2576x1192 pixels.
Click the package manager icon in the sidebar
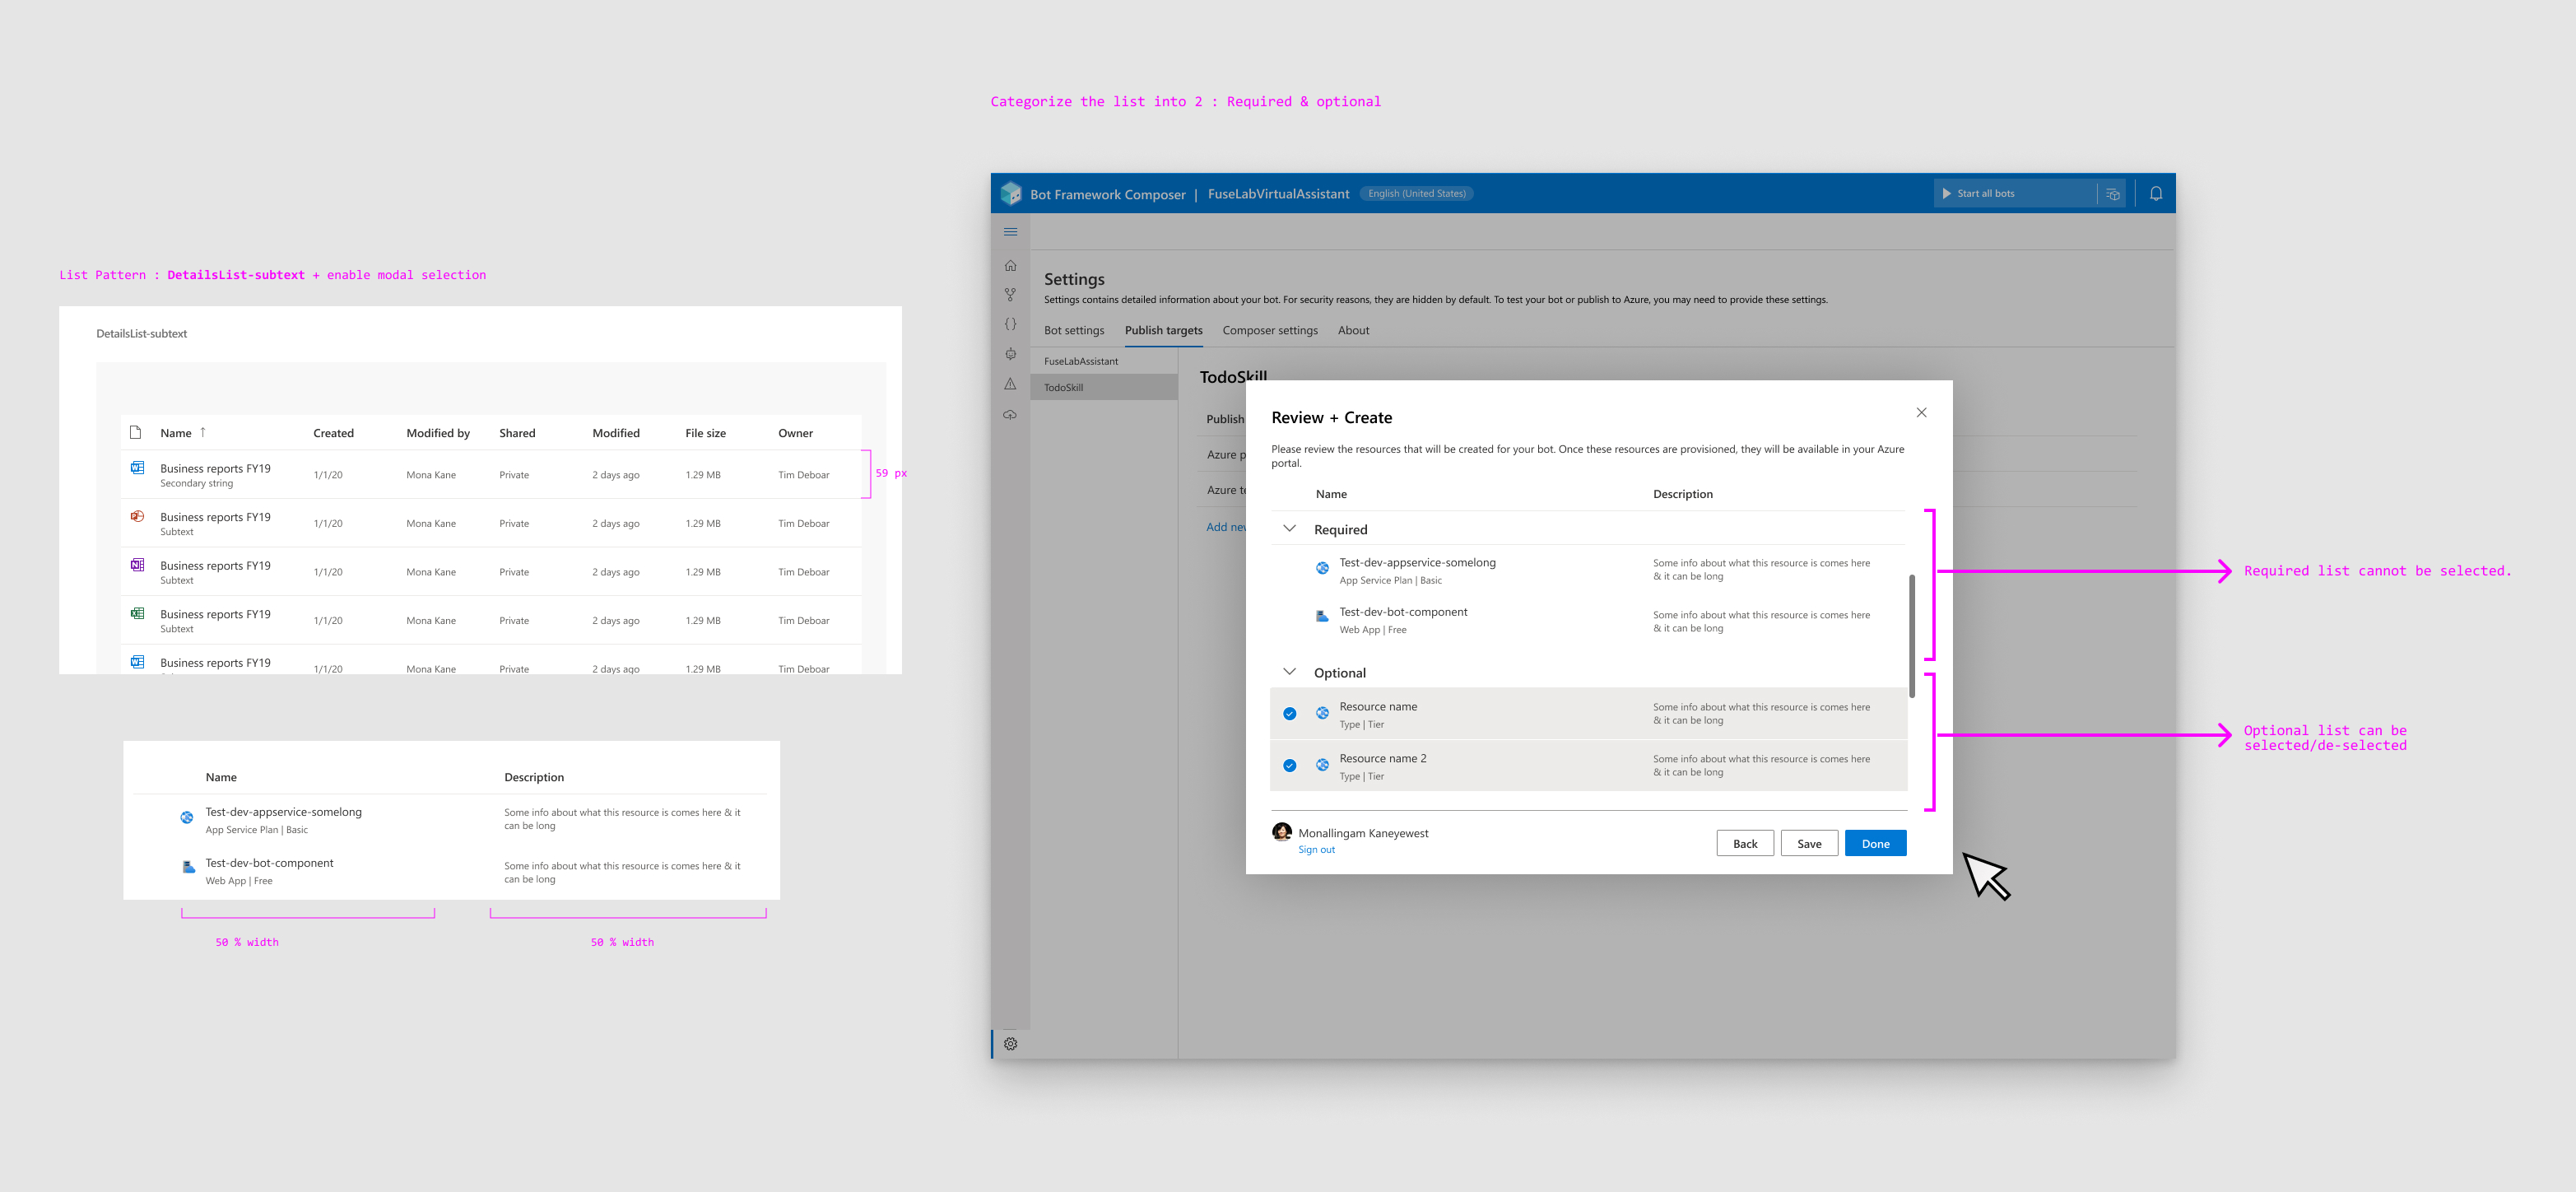(1011, 353)
